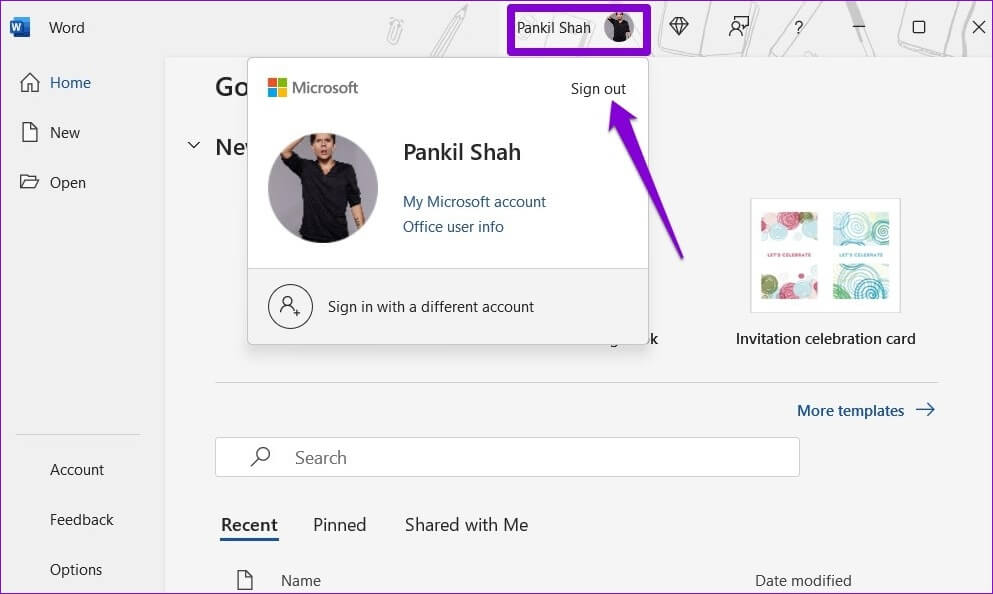Open Options in the sidebar
Image resolution: width=993 pixels, height=594 pixels.
(76, 569)
